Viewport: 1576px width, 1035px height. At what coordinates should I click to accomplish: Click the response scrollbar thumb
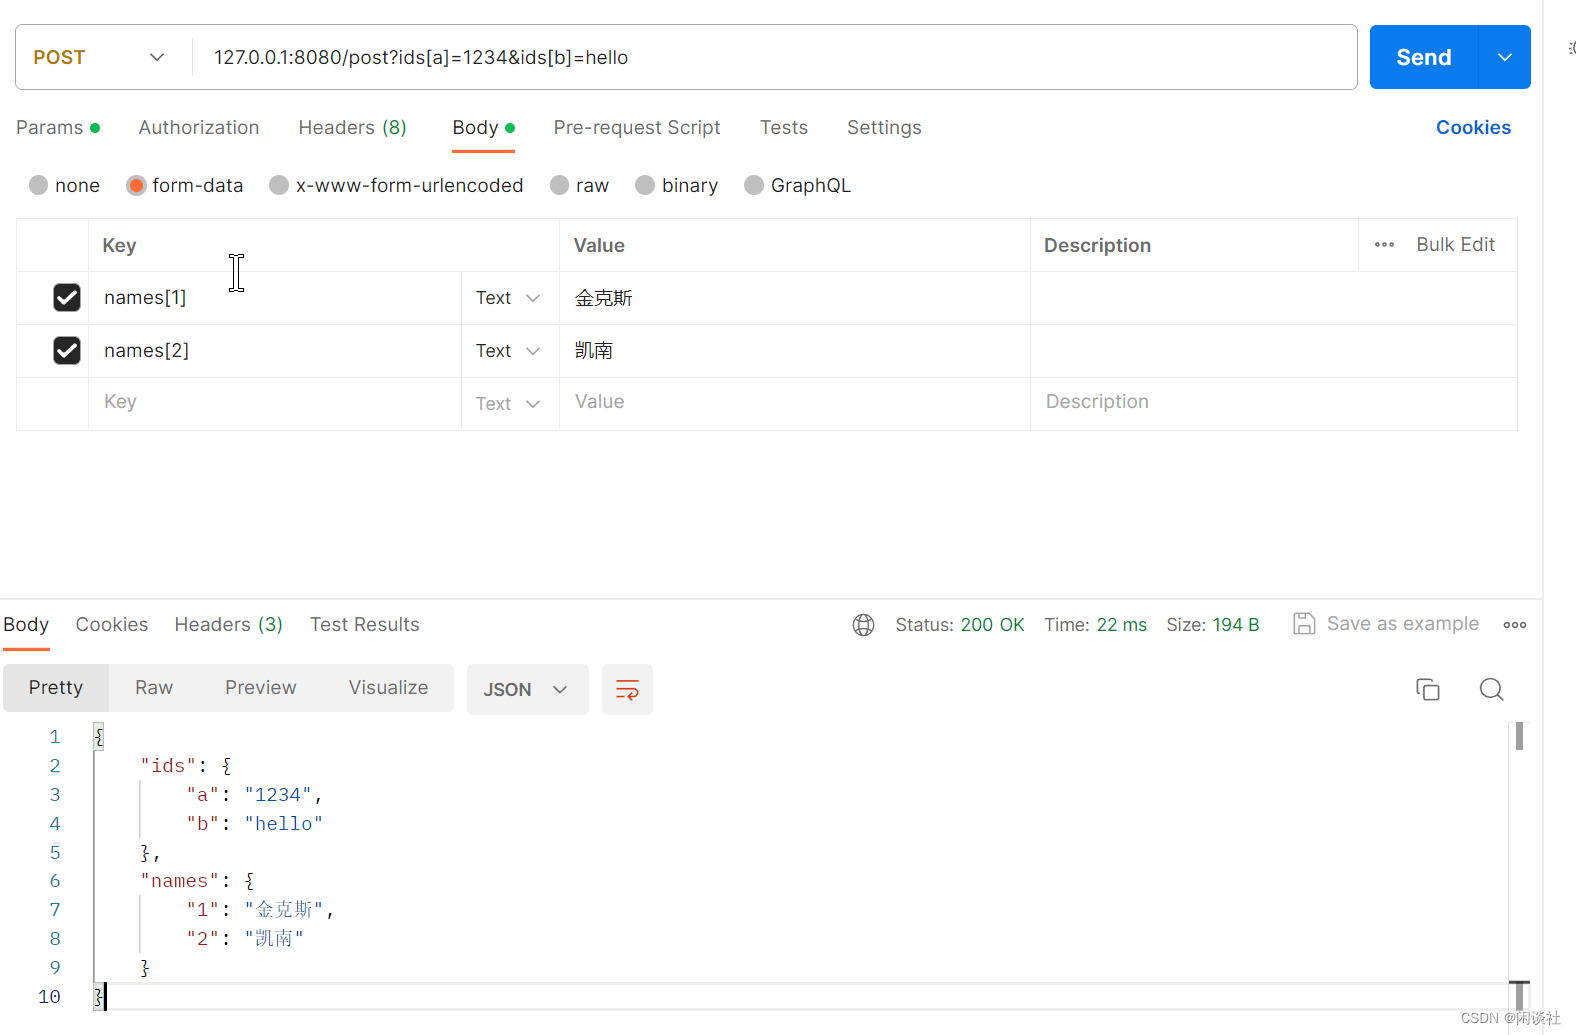point(1519,737)
